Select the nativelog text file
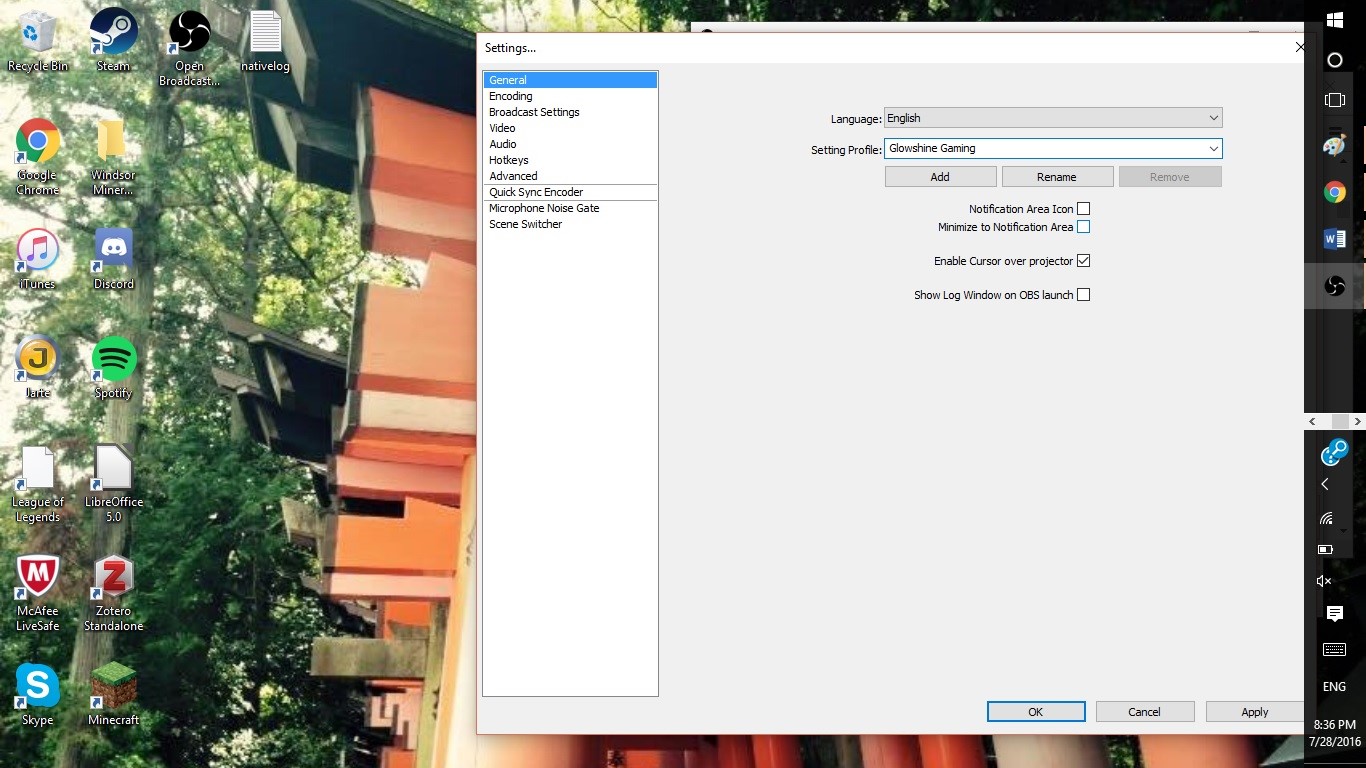 coord(265,40)
